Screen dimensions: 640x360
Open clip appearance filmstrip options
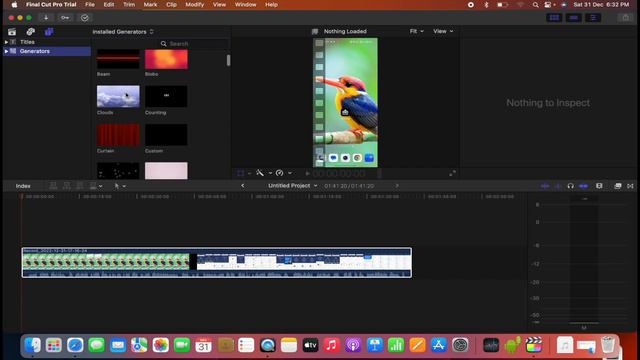pyautogui.click(x=599, y=186)
